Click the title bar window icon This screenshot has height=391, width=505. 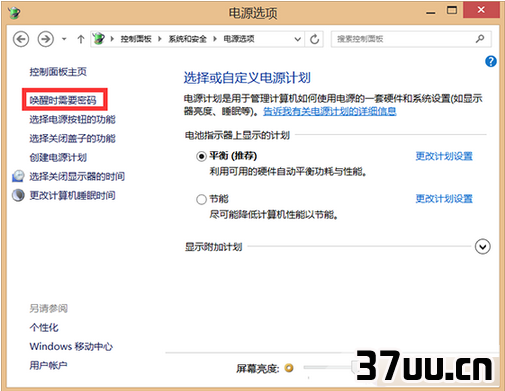tap(14, 13)
